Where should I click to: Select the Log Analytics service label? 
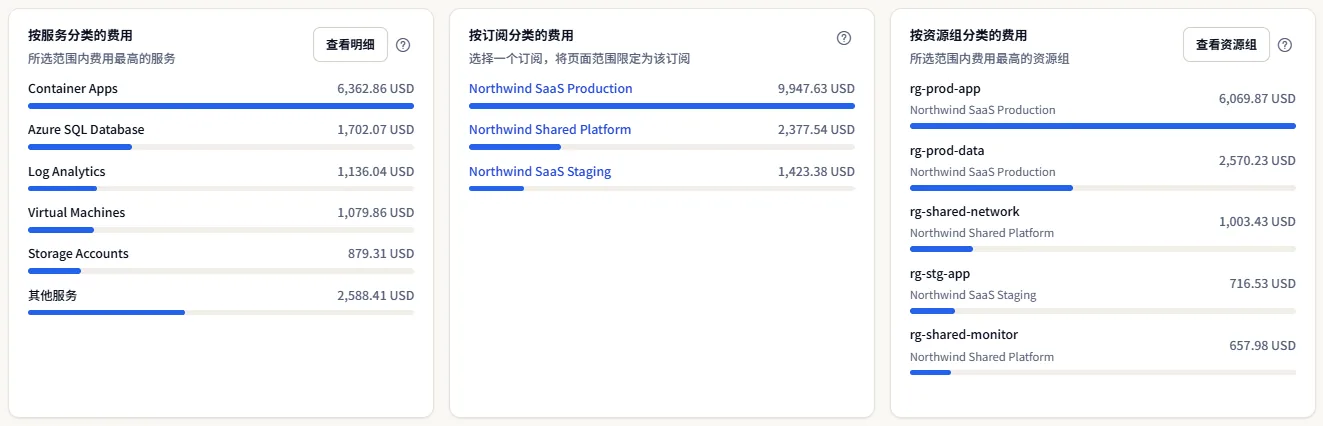click(x=67, y=172)
